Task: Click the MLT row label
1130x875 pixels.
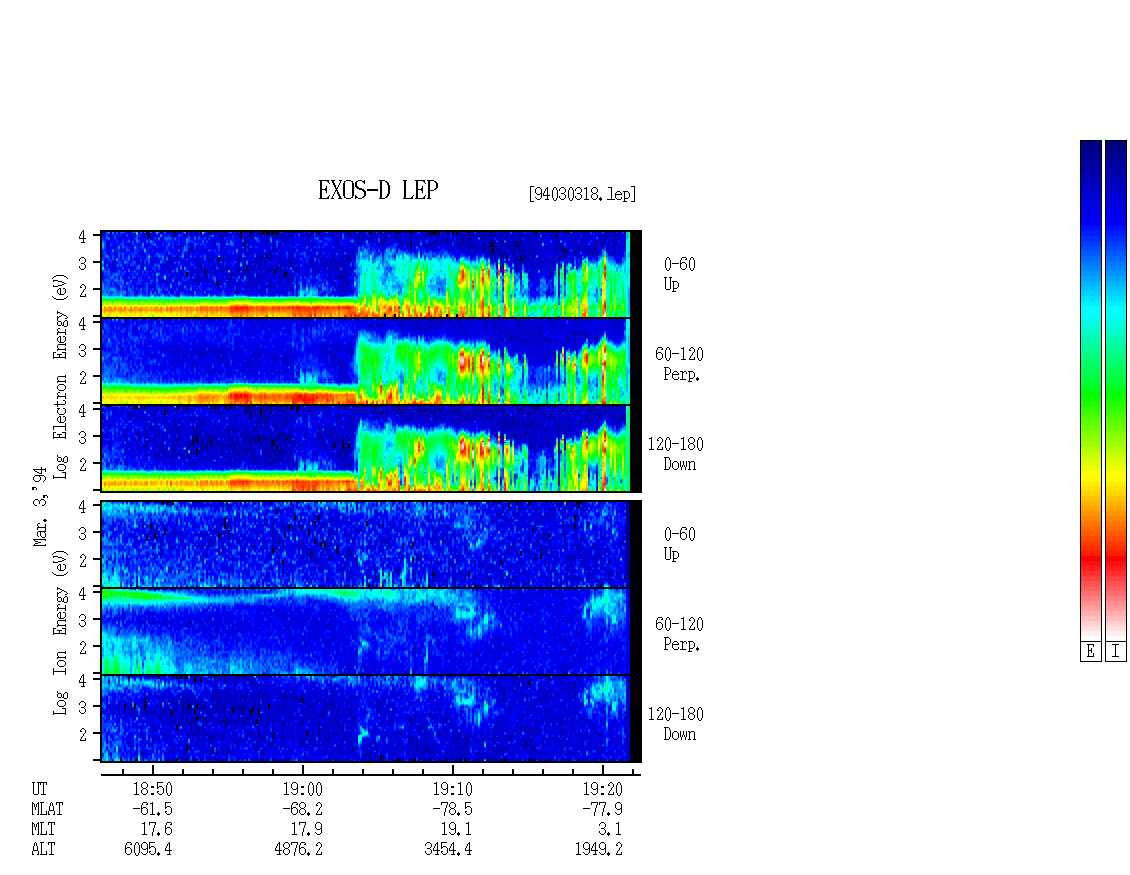Action: pos(43,829)
